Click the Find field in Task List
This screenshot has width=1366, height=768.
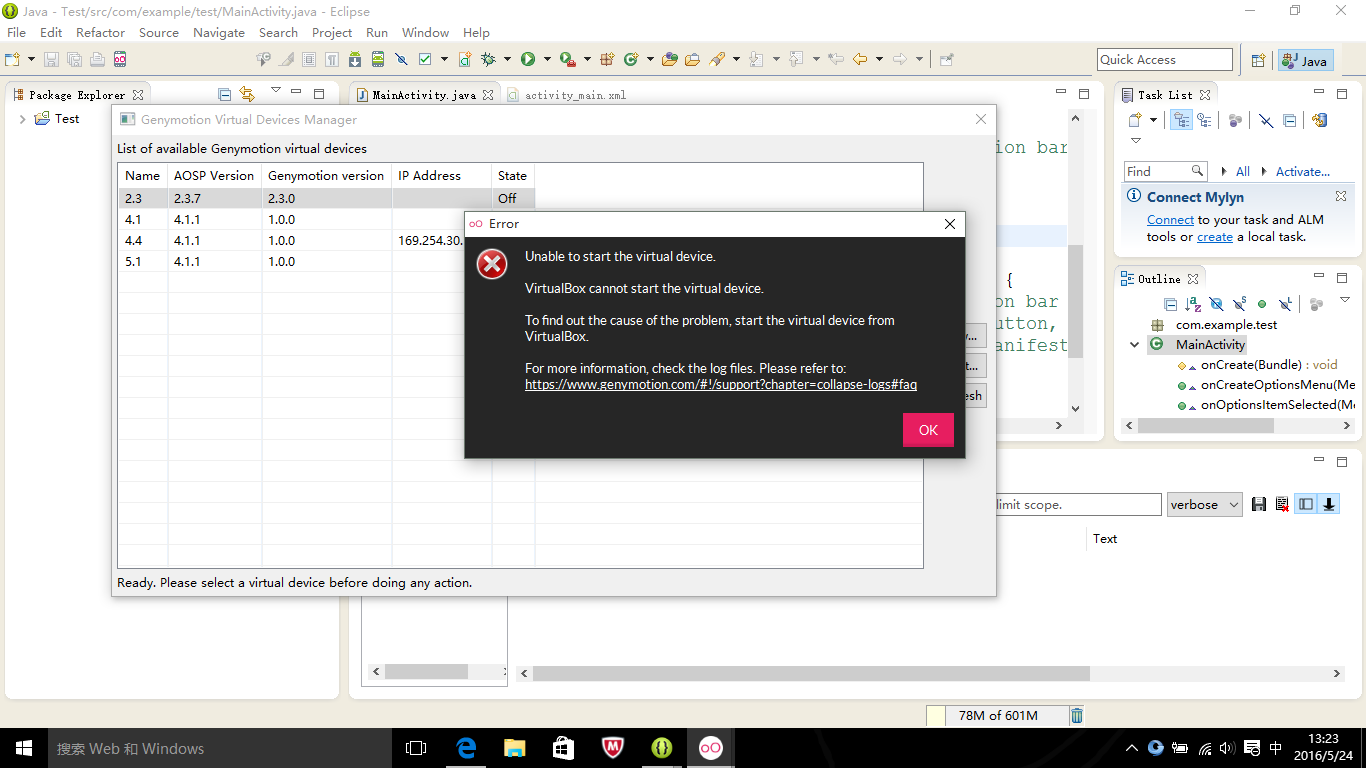point(1165,171)
